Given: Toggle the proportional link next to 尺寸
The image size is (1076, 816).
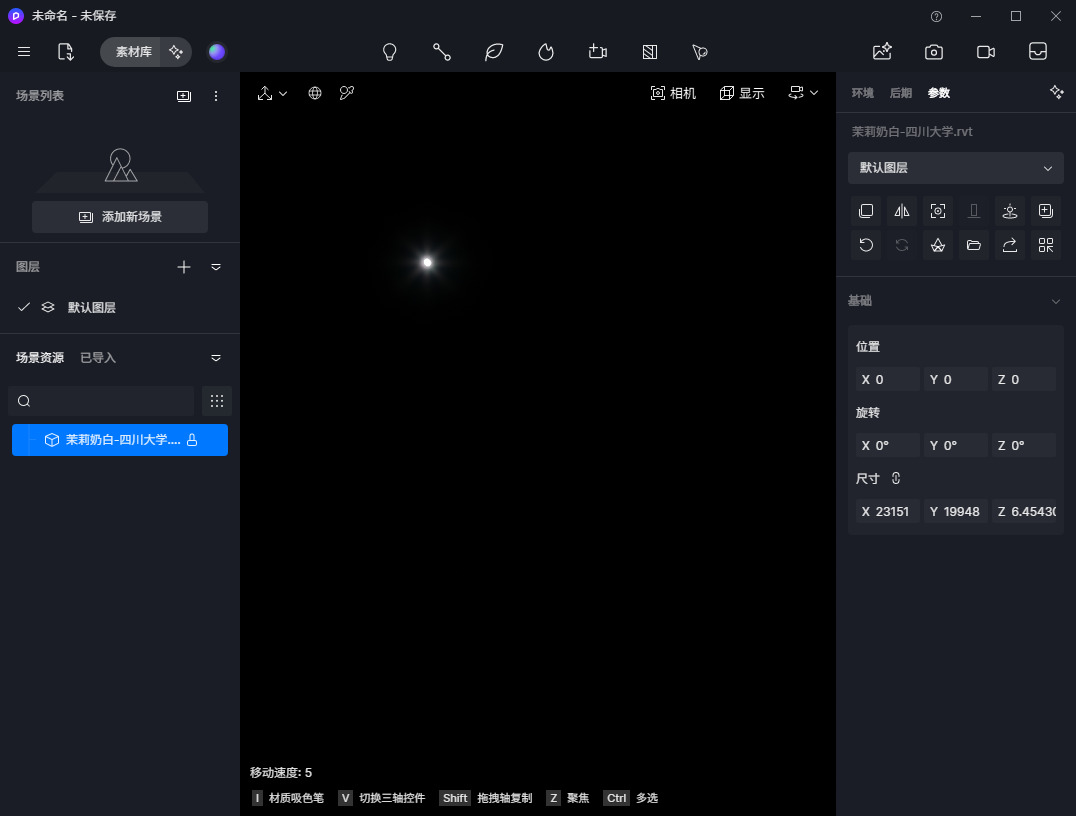Looking at the screenshot, I should click(x=896, y=479).
